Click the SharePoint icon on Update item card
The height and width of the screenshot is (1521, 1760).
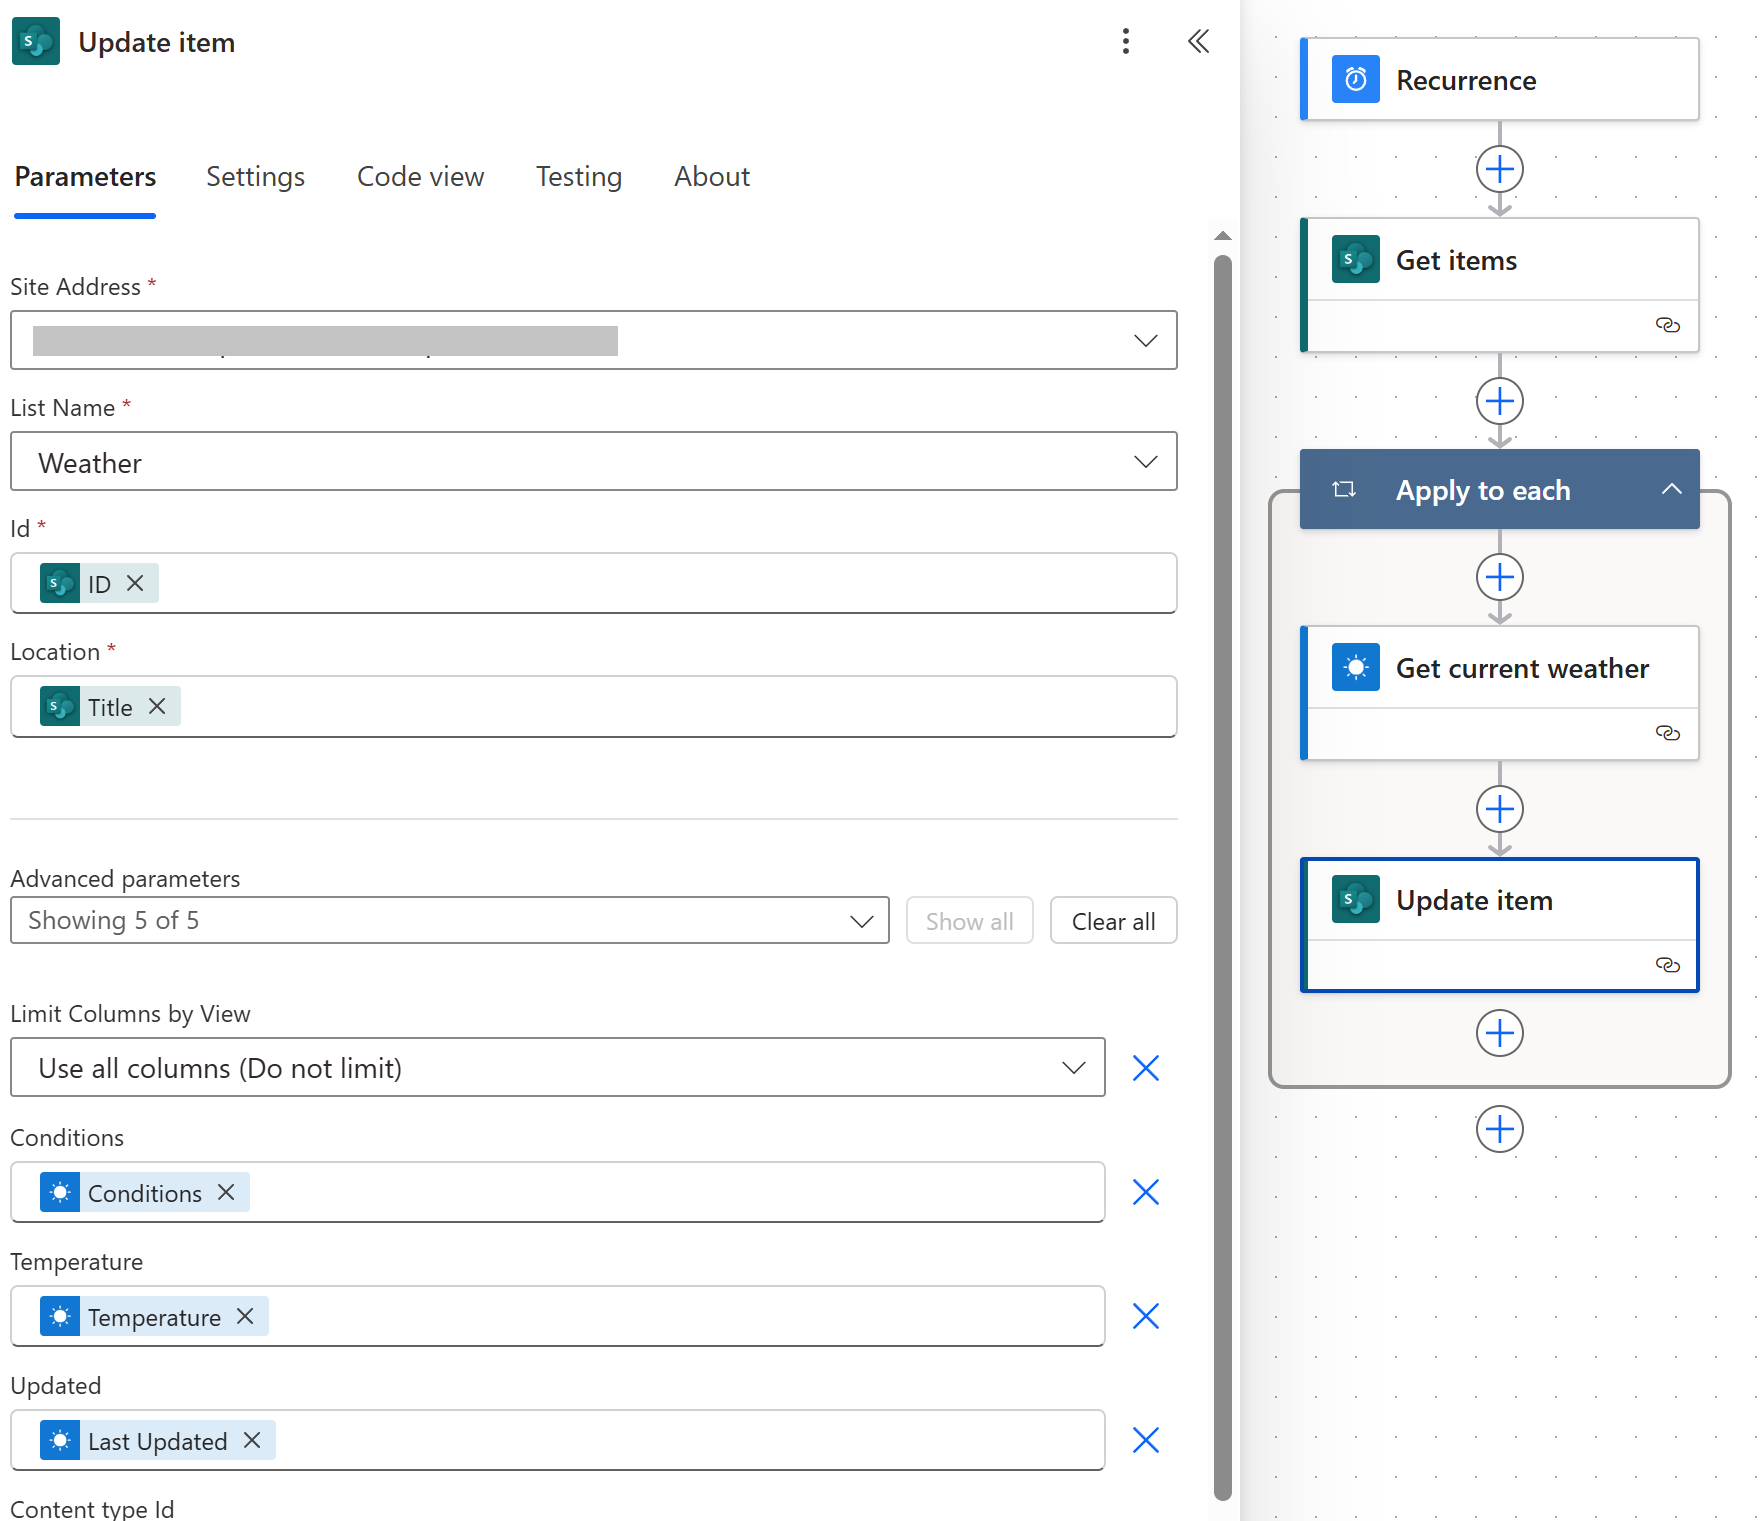(1356, 899)
